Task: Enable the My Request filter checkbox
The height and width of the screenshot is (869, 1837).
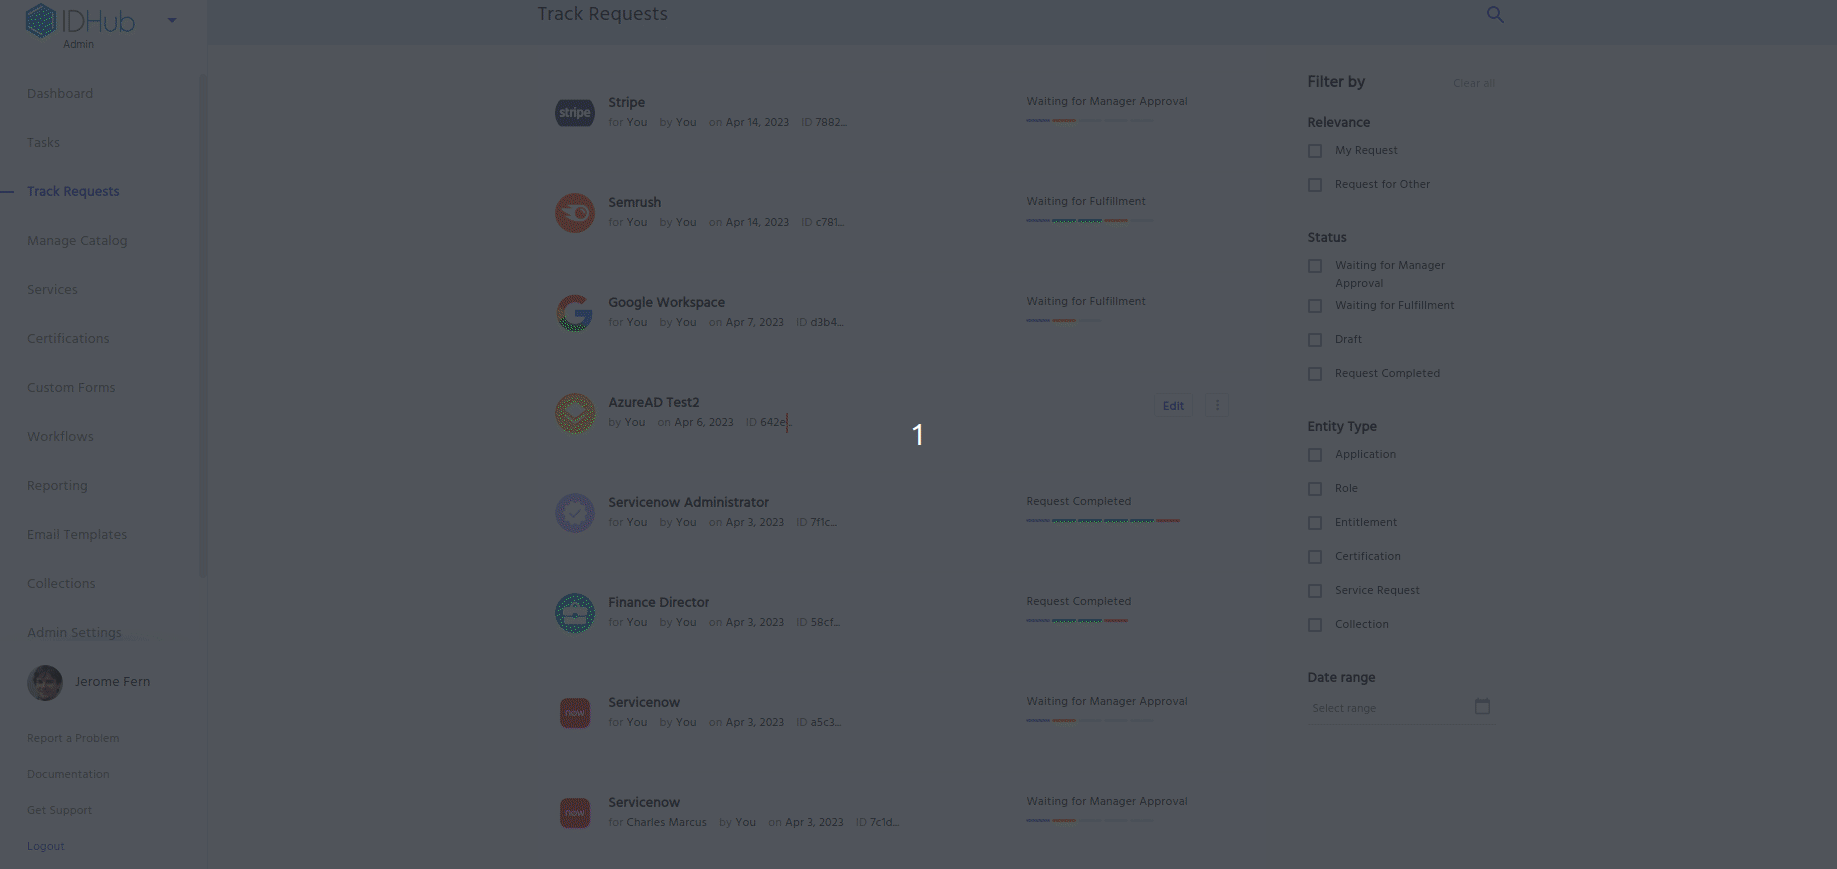Action: [x=1315, y=151]
